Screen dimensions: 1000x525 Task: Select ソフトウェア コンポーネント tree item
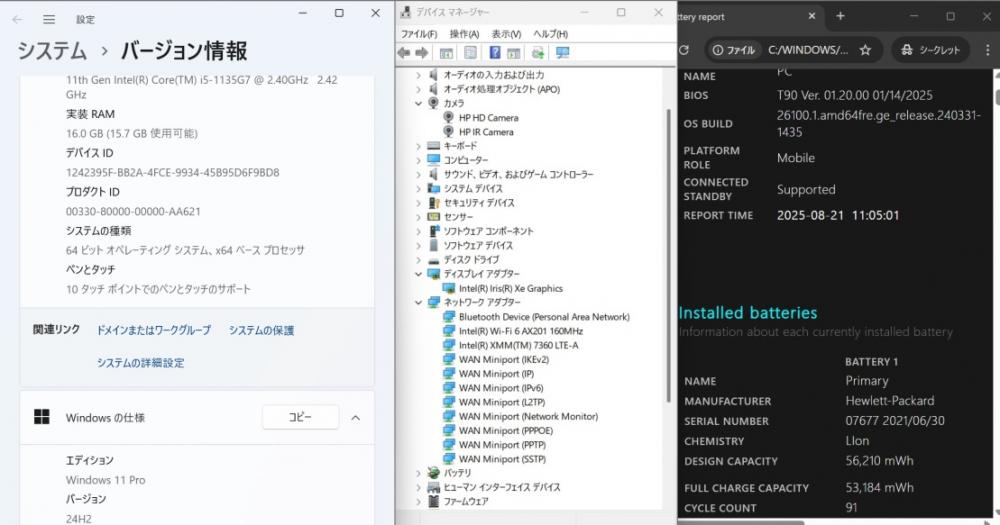(488, 231)
